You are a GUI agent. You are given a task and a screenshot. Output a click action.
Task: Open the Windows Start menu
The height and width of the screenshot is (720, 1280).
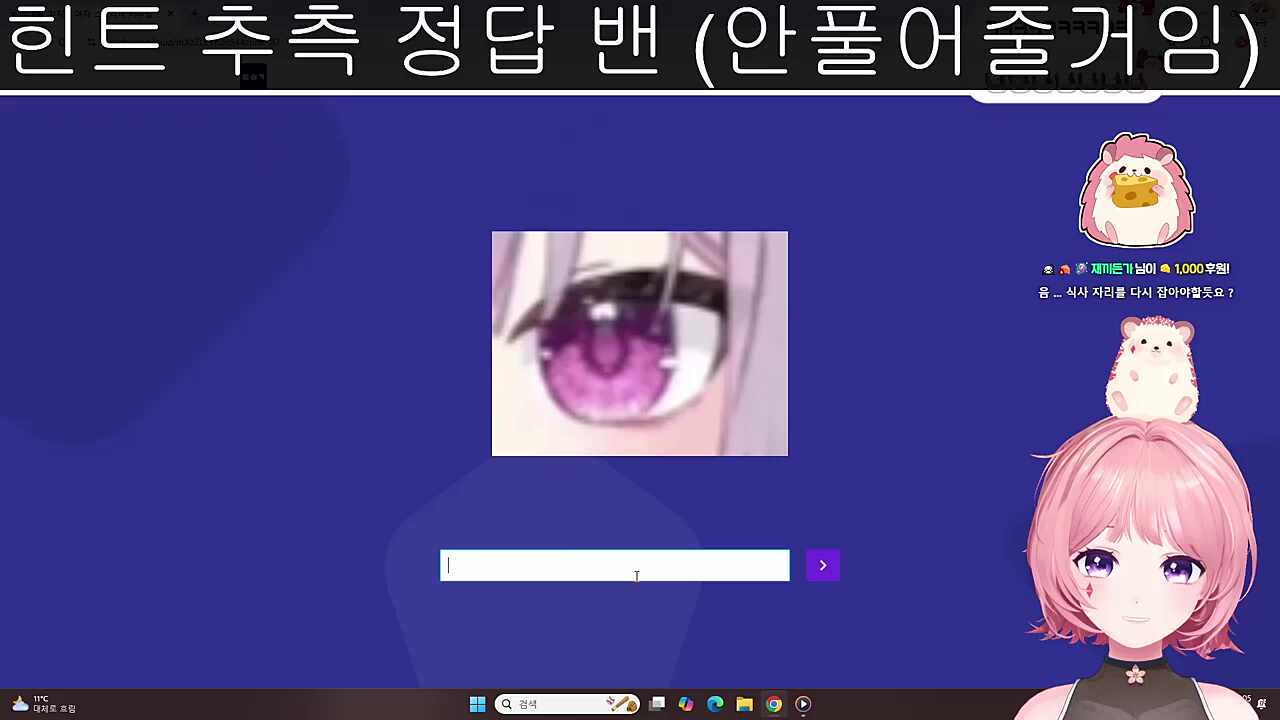coord(477,704)
